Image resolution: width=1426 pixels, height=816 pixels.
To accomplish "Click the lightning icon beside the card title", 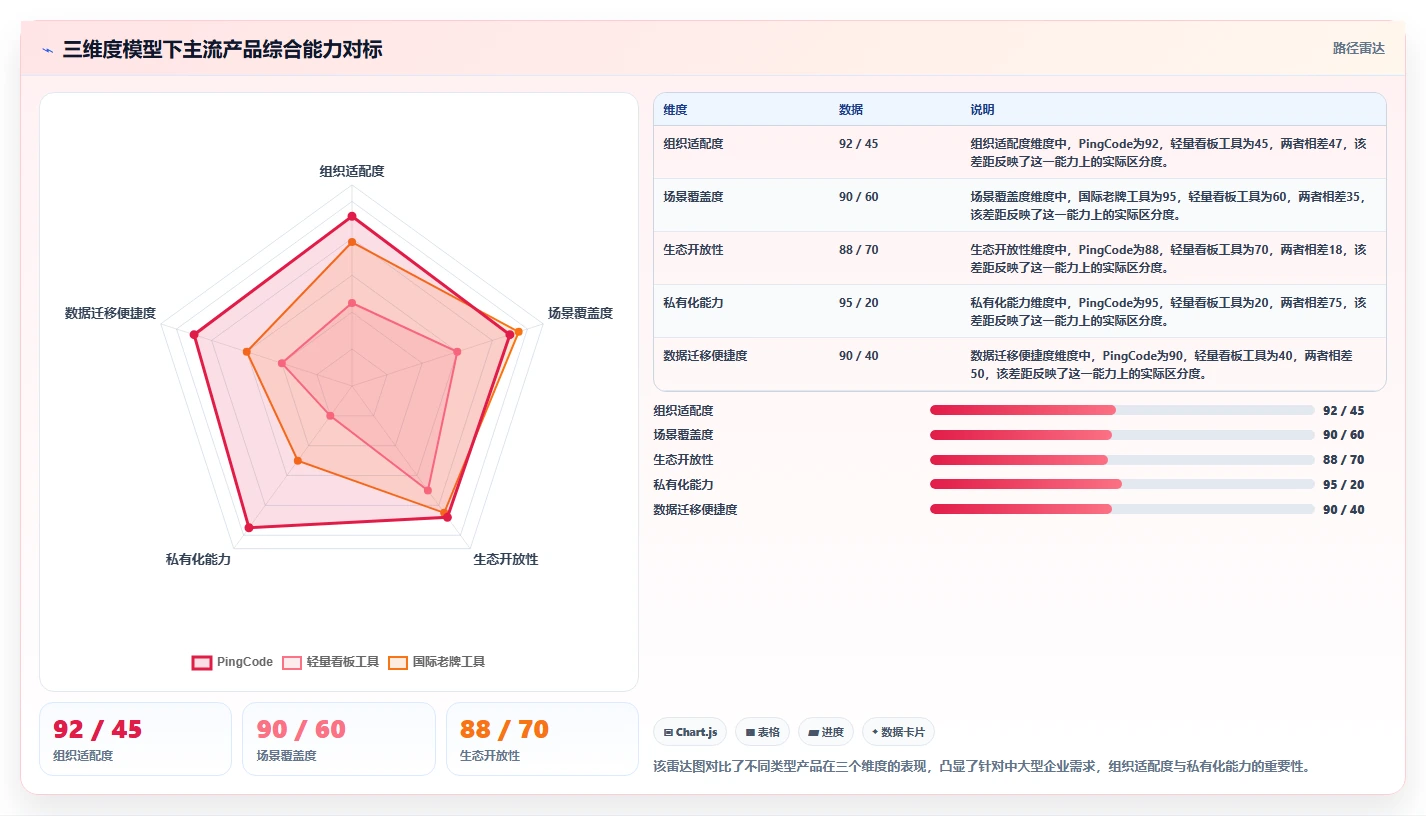I will tap(47, 50).
